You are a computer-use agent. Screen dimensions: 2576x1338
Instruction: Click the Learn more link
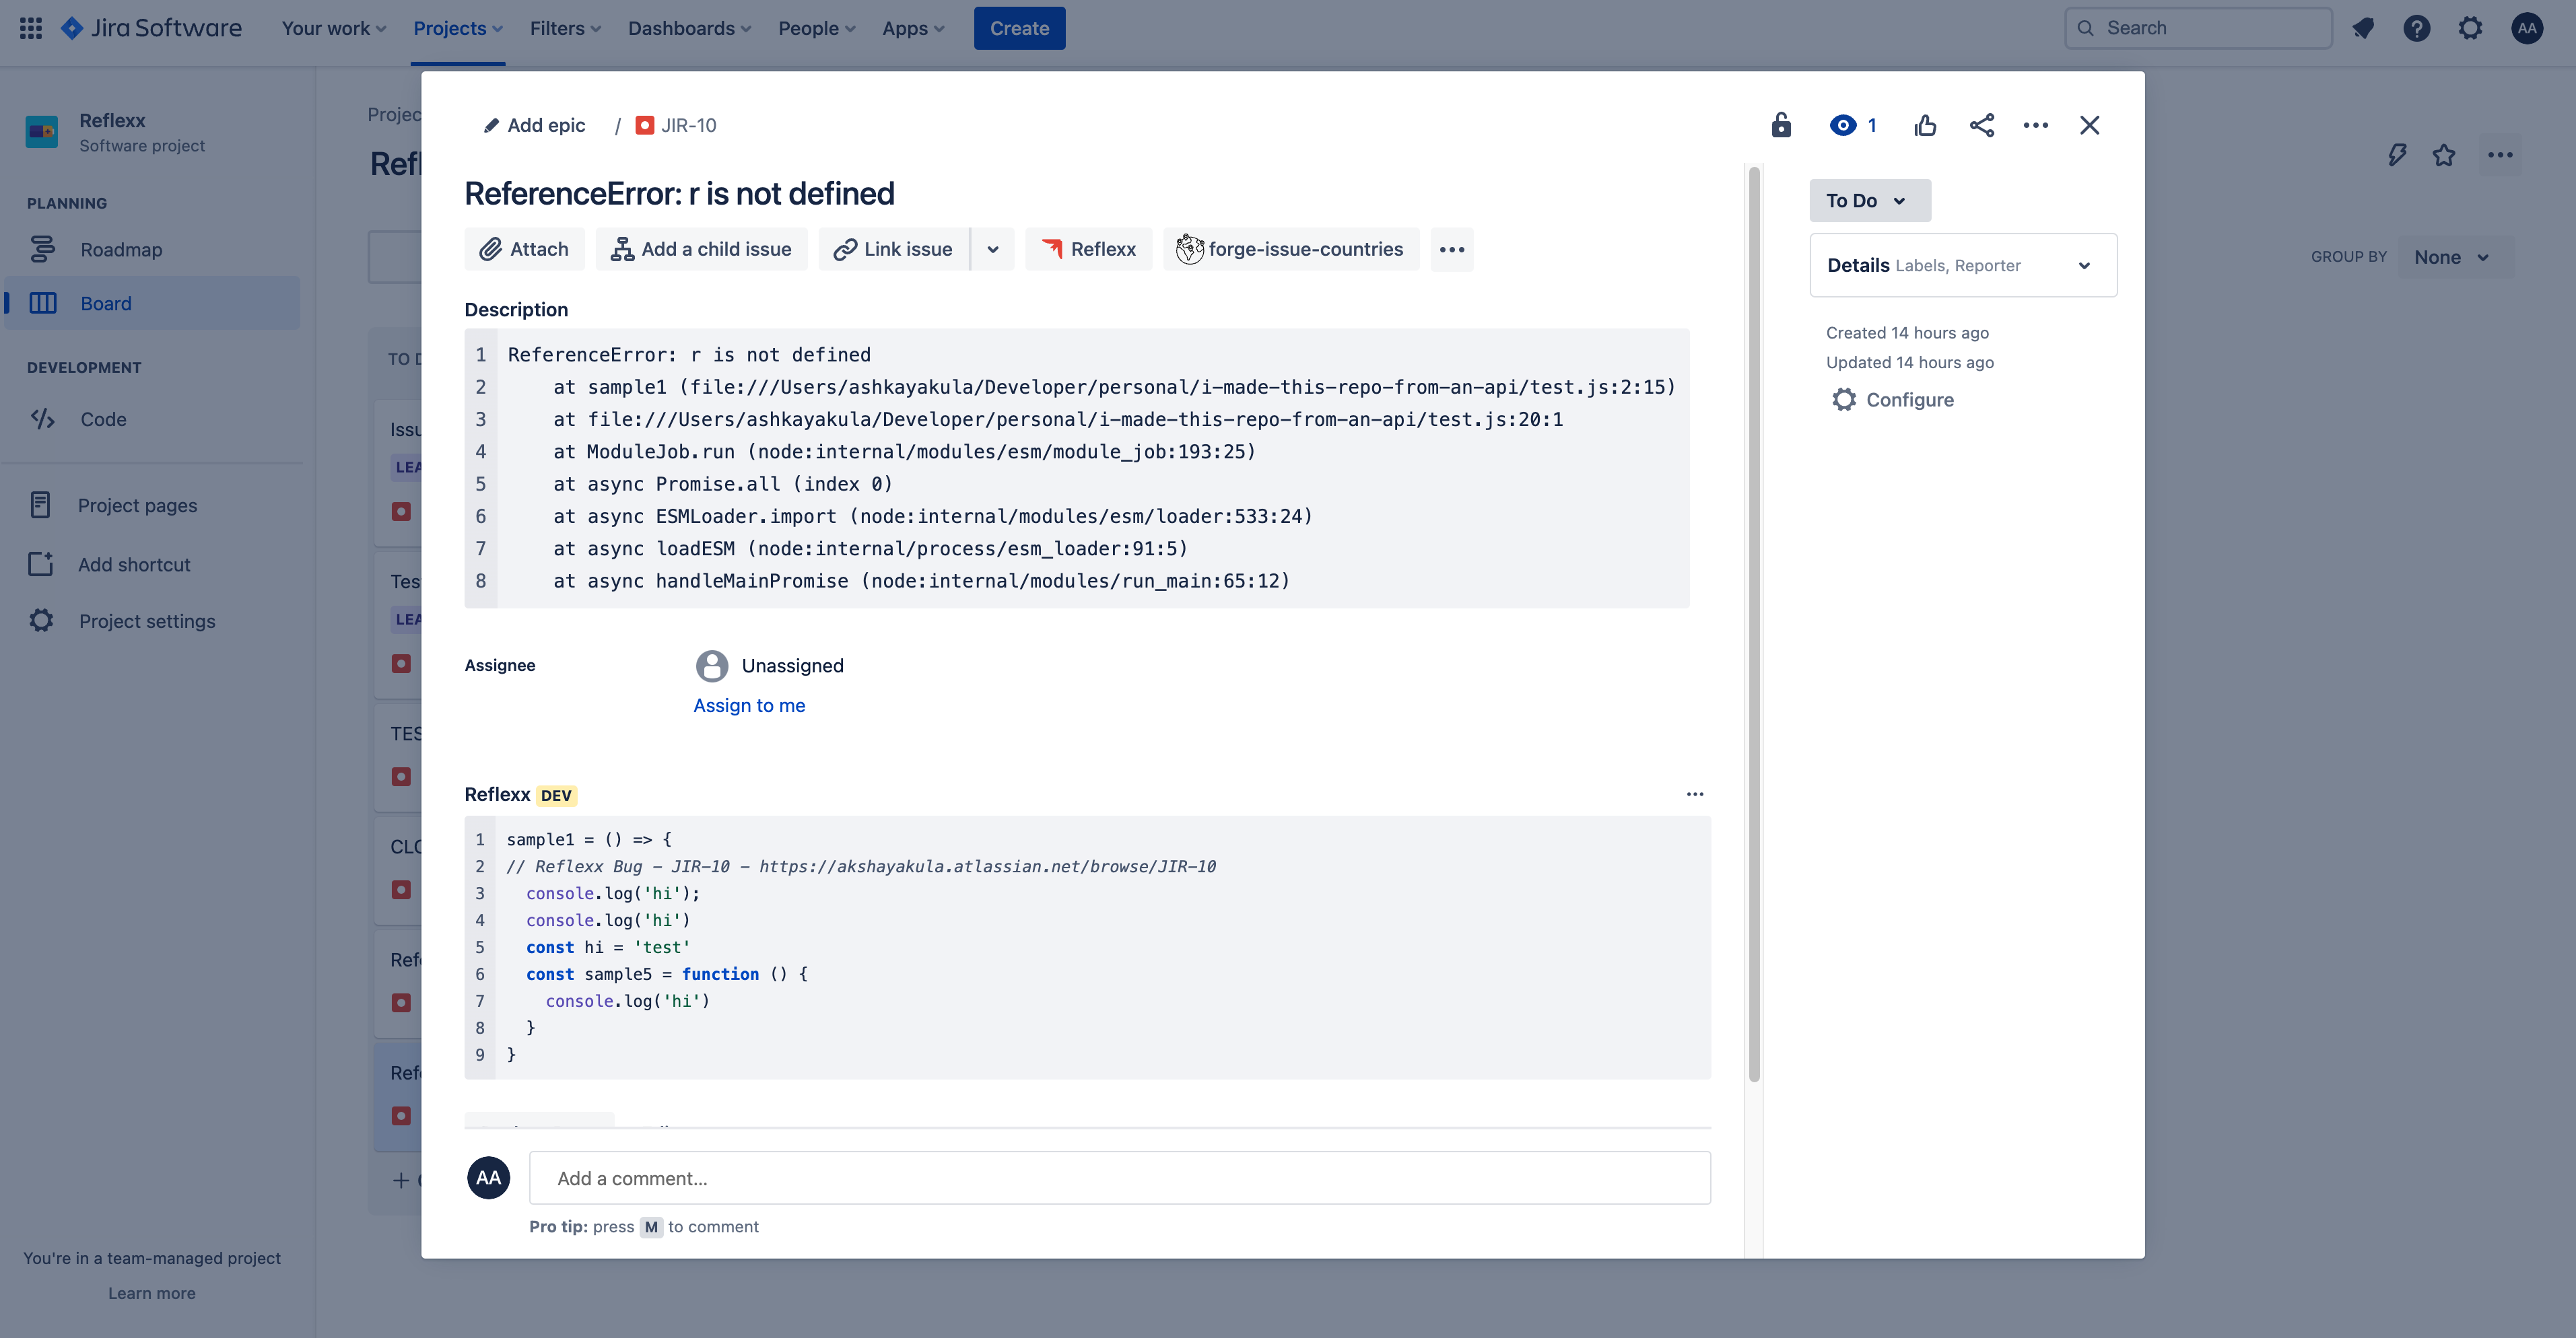[x=152, y=1293]
